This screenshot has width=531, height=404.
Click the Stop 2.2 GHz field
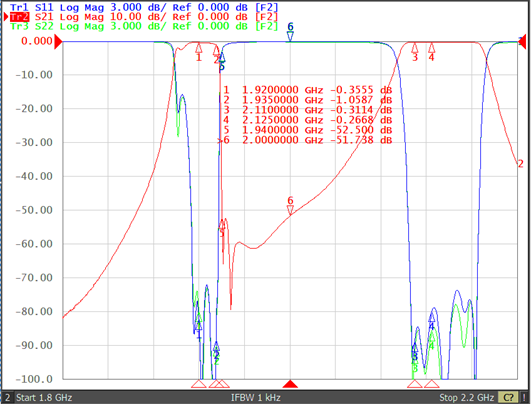[466, 397]
